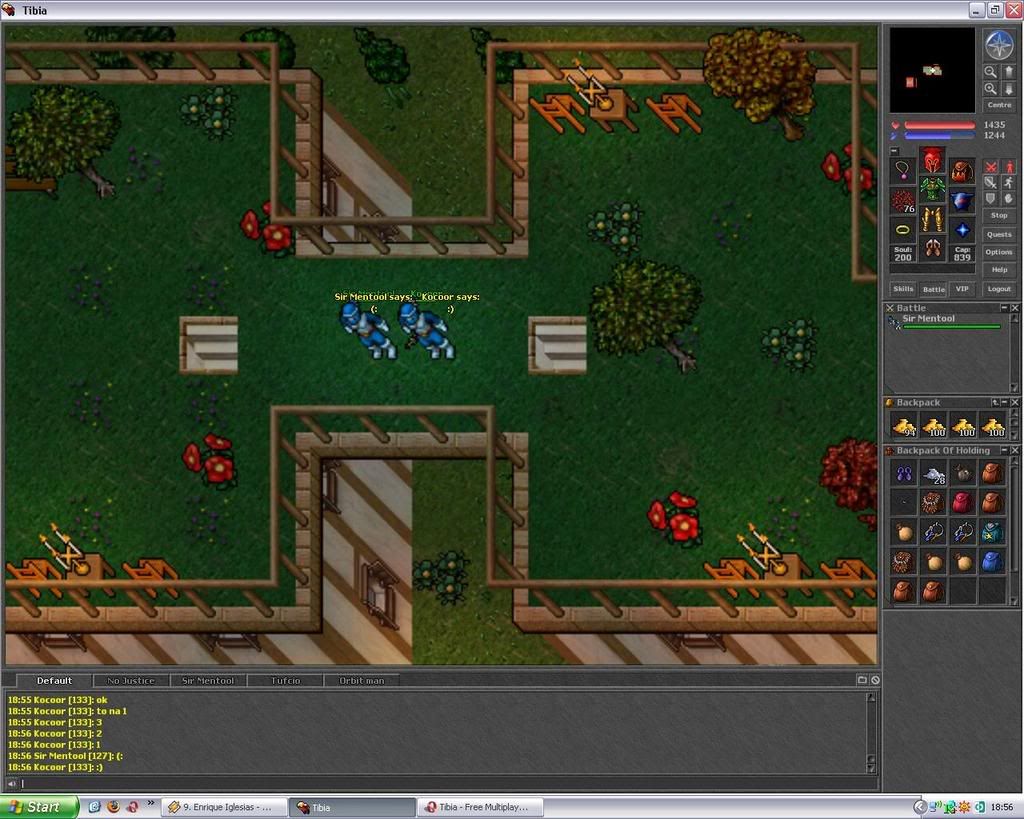This screenshot has width=1024, height=819.
Task: Click the boots equipment slot
Action: pyautogui.click(x=933, y=248)
